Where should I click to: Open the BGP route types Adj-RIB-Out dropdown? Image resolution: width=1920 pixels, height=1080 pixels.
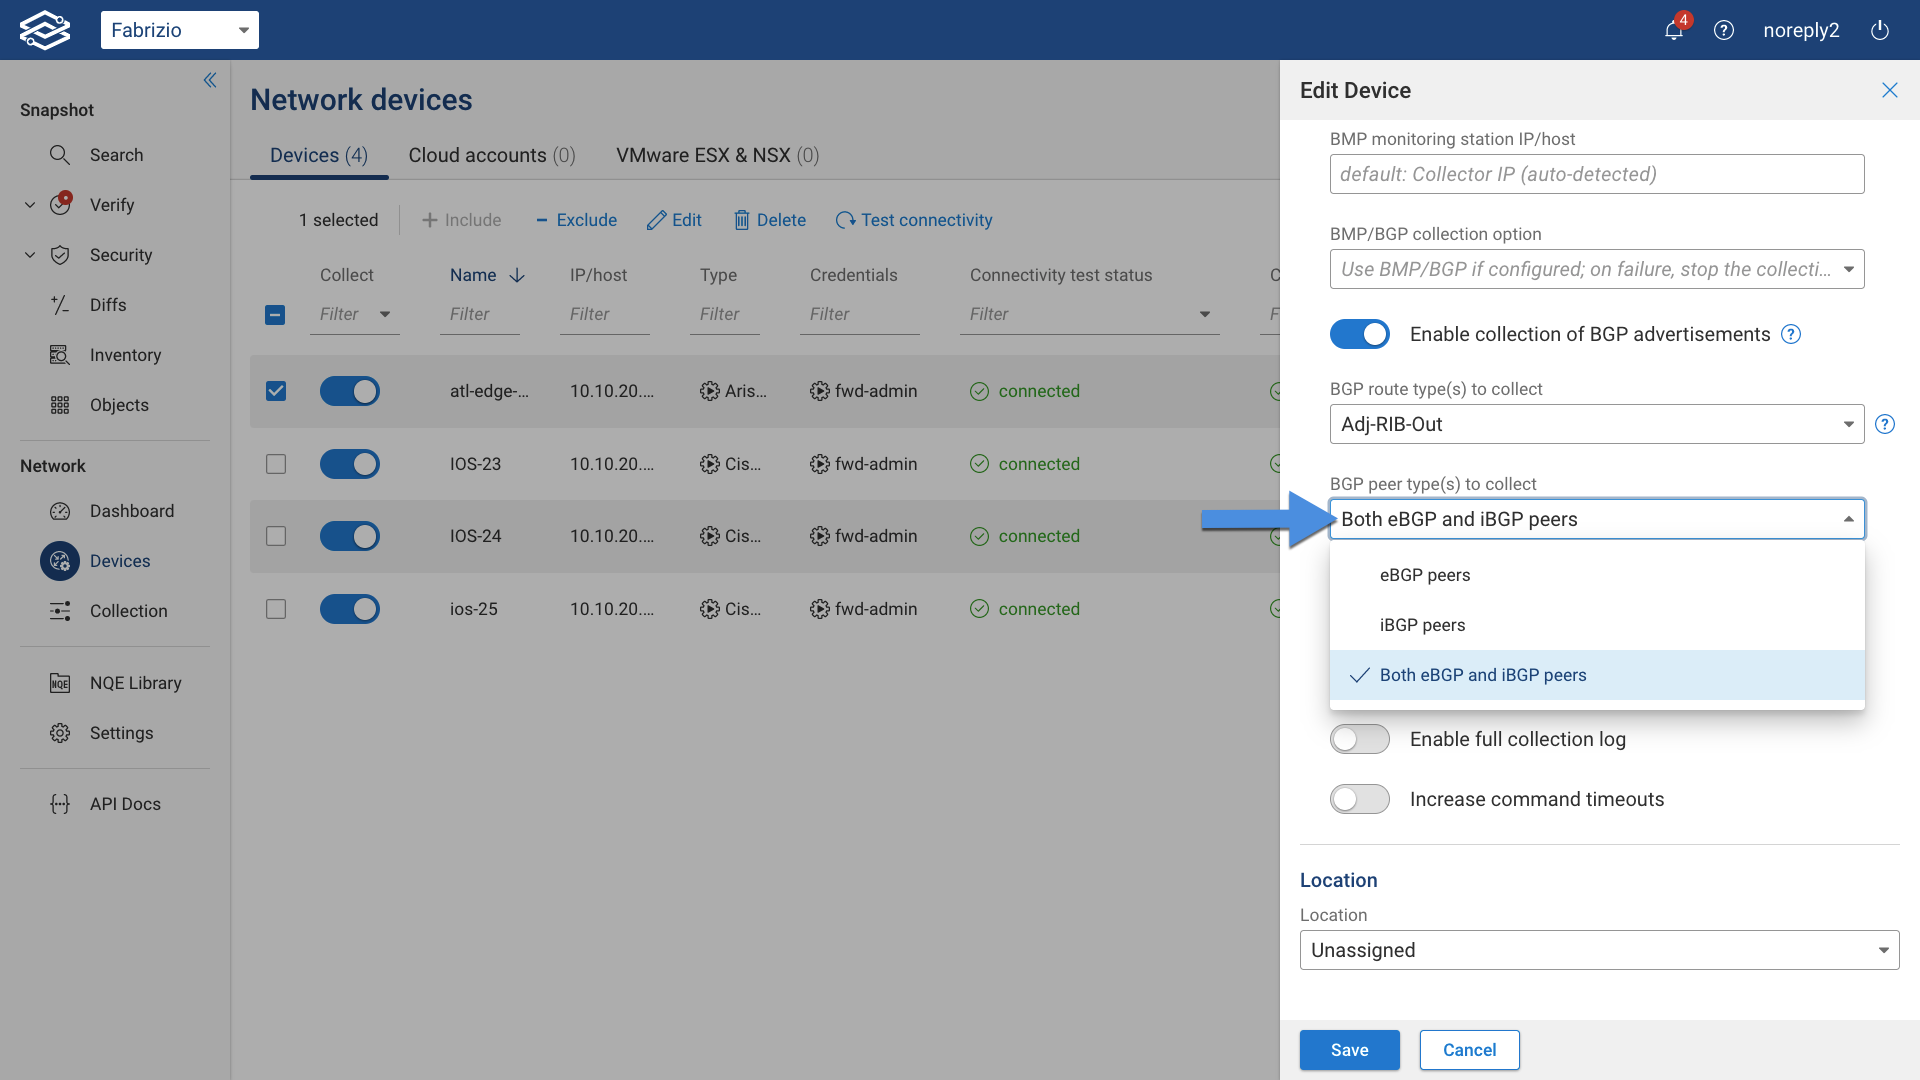[1596, 424]
